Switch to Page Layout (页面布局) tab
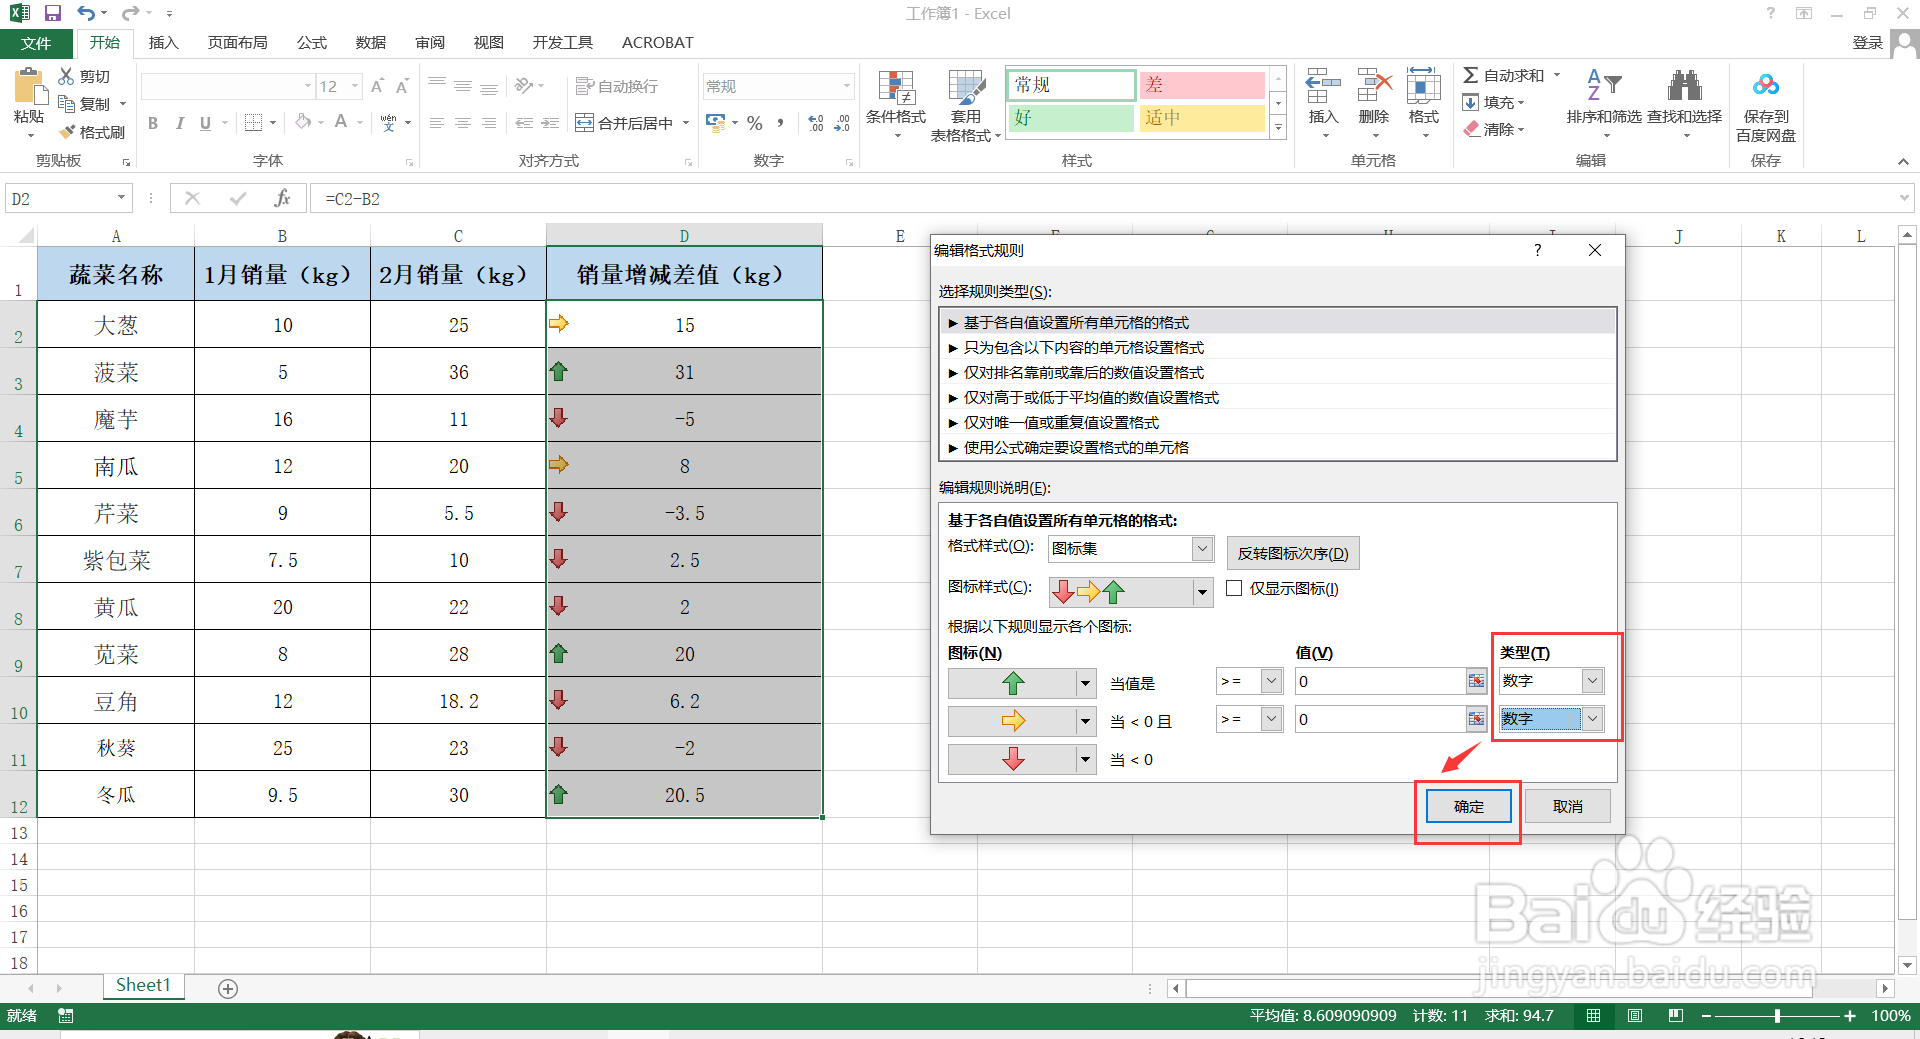The width and height of the screenshot is (1920, 1039). (x=237, y=43)
